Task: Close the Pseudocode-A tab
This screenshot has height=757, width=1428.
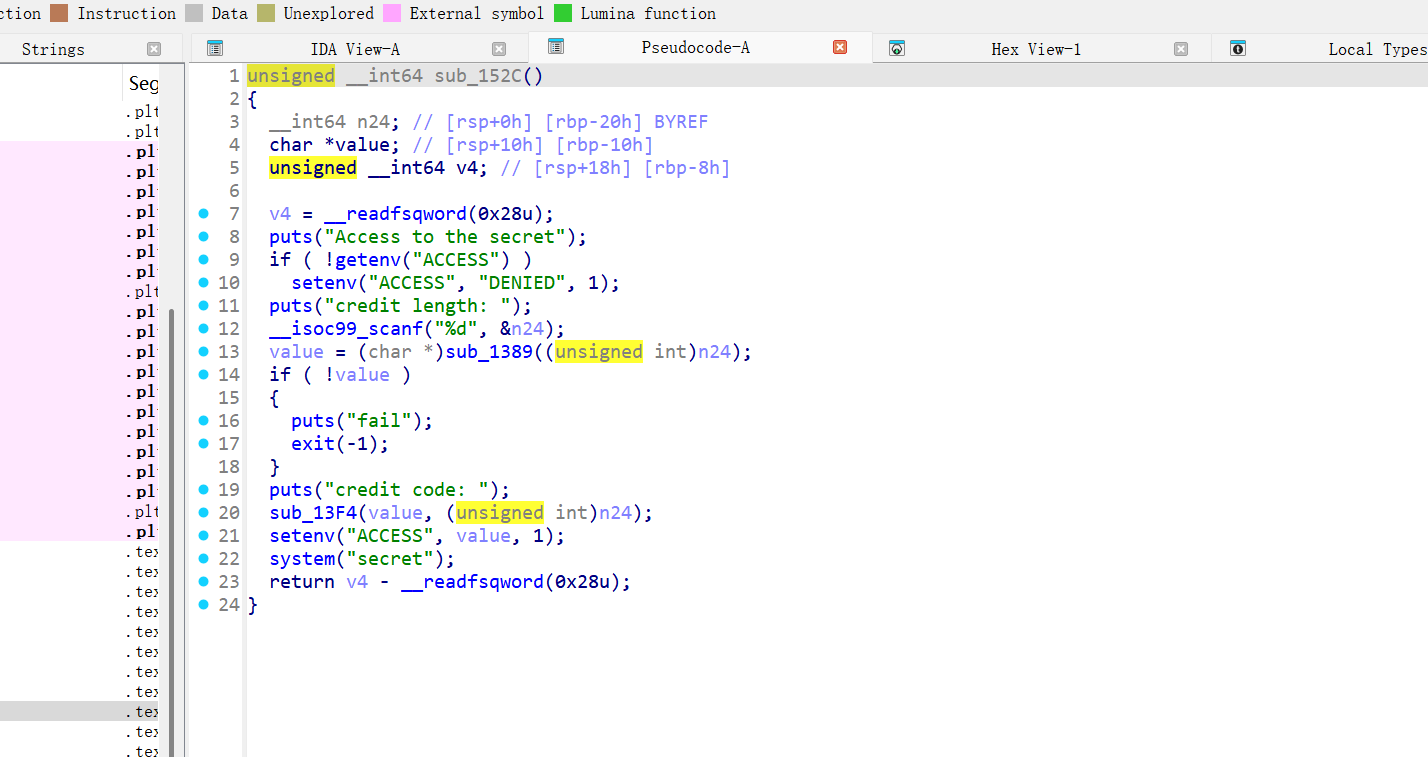Action: (840, 47)
